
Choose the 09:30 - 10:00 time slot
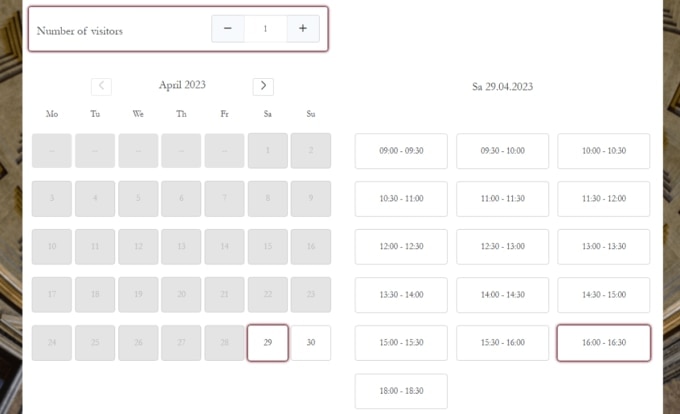tap(502, 151)
